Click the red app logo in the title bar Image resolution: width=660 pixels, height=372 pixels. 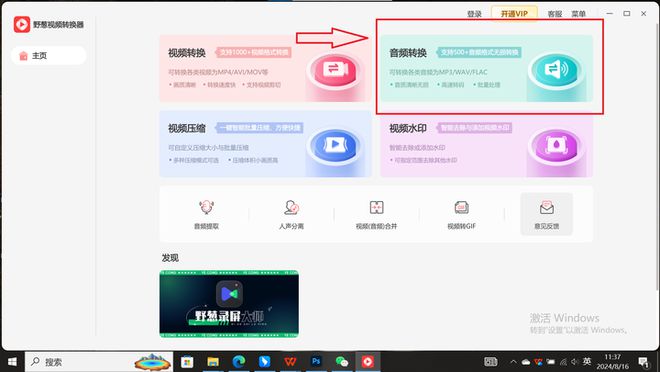(22, 24)
